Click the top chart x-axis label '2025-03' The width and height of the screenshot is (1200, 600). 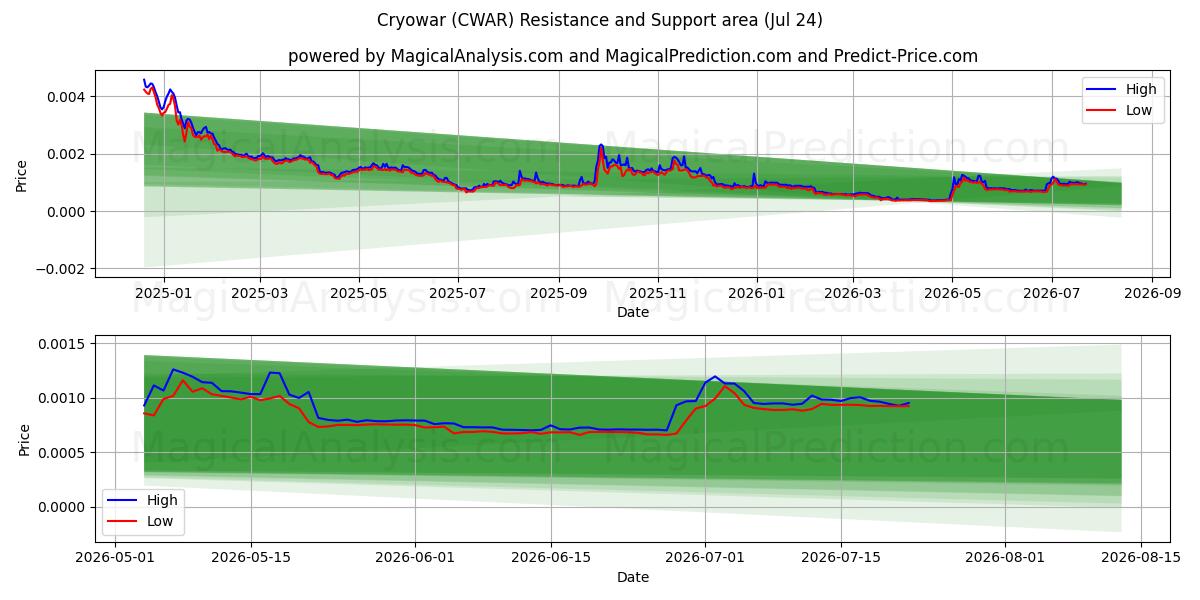[x=260, y=293]
